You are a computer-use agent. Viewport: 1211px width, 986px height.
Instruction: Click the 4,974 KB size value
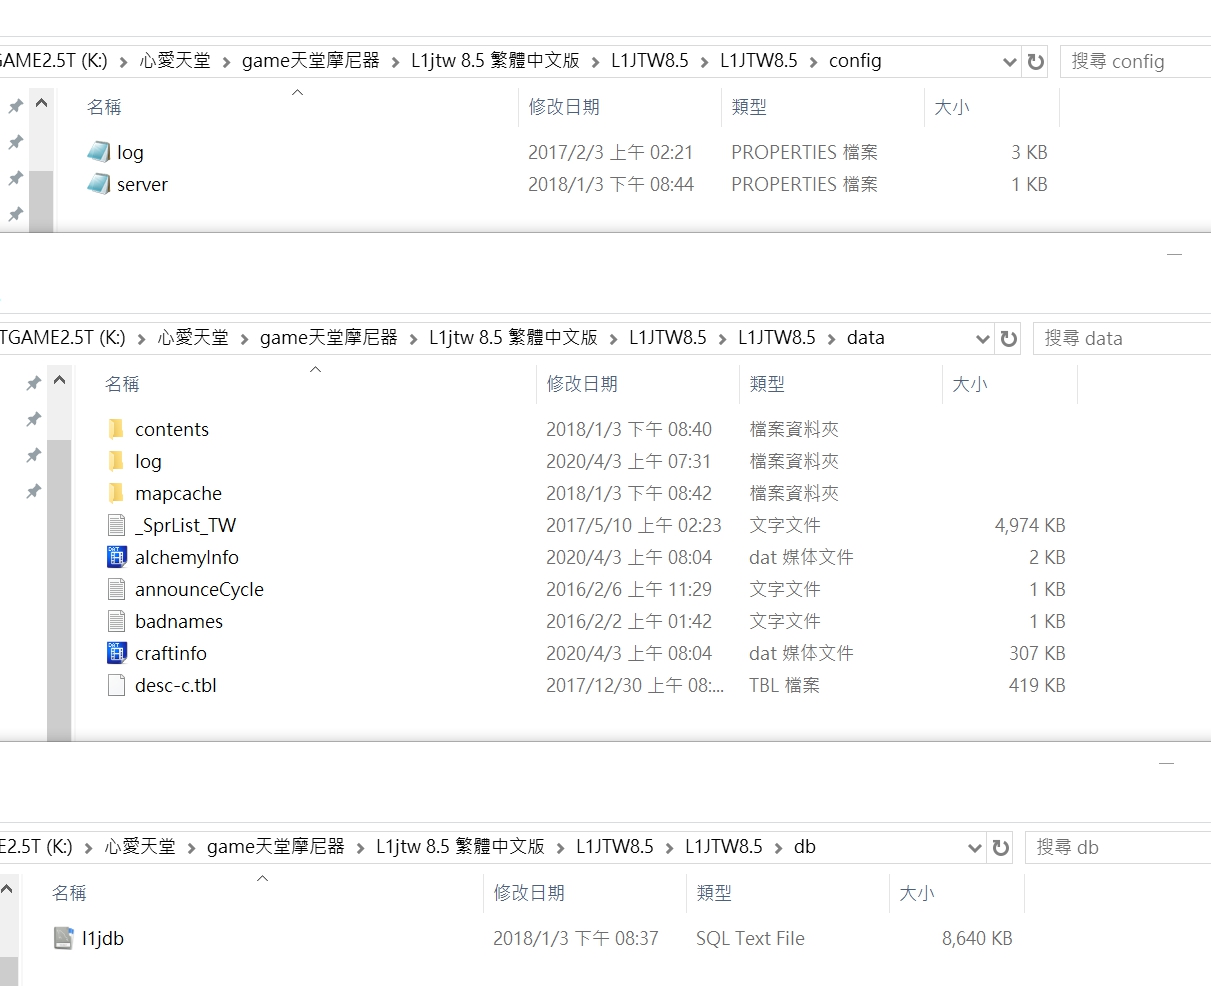pos(1030,526)
